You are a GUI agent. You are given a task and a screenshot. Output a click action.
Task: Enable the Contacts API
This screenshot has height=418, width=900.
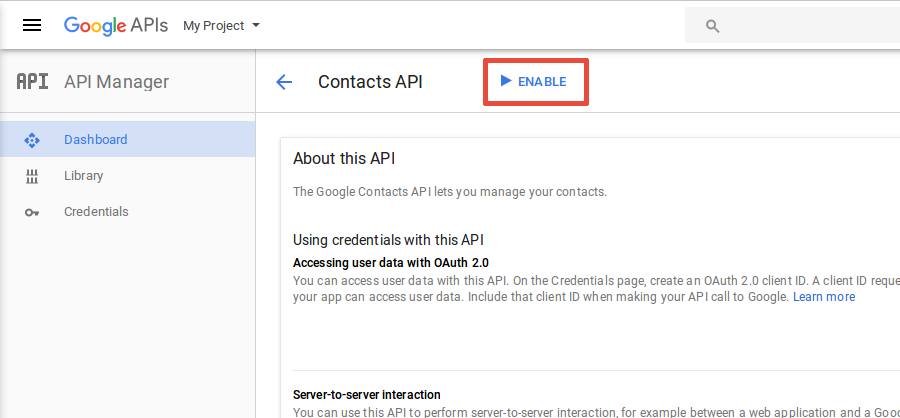pos(536,82)
